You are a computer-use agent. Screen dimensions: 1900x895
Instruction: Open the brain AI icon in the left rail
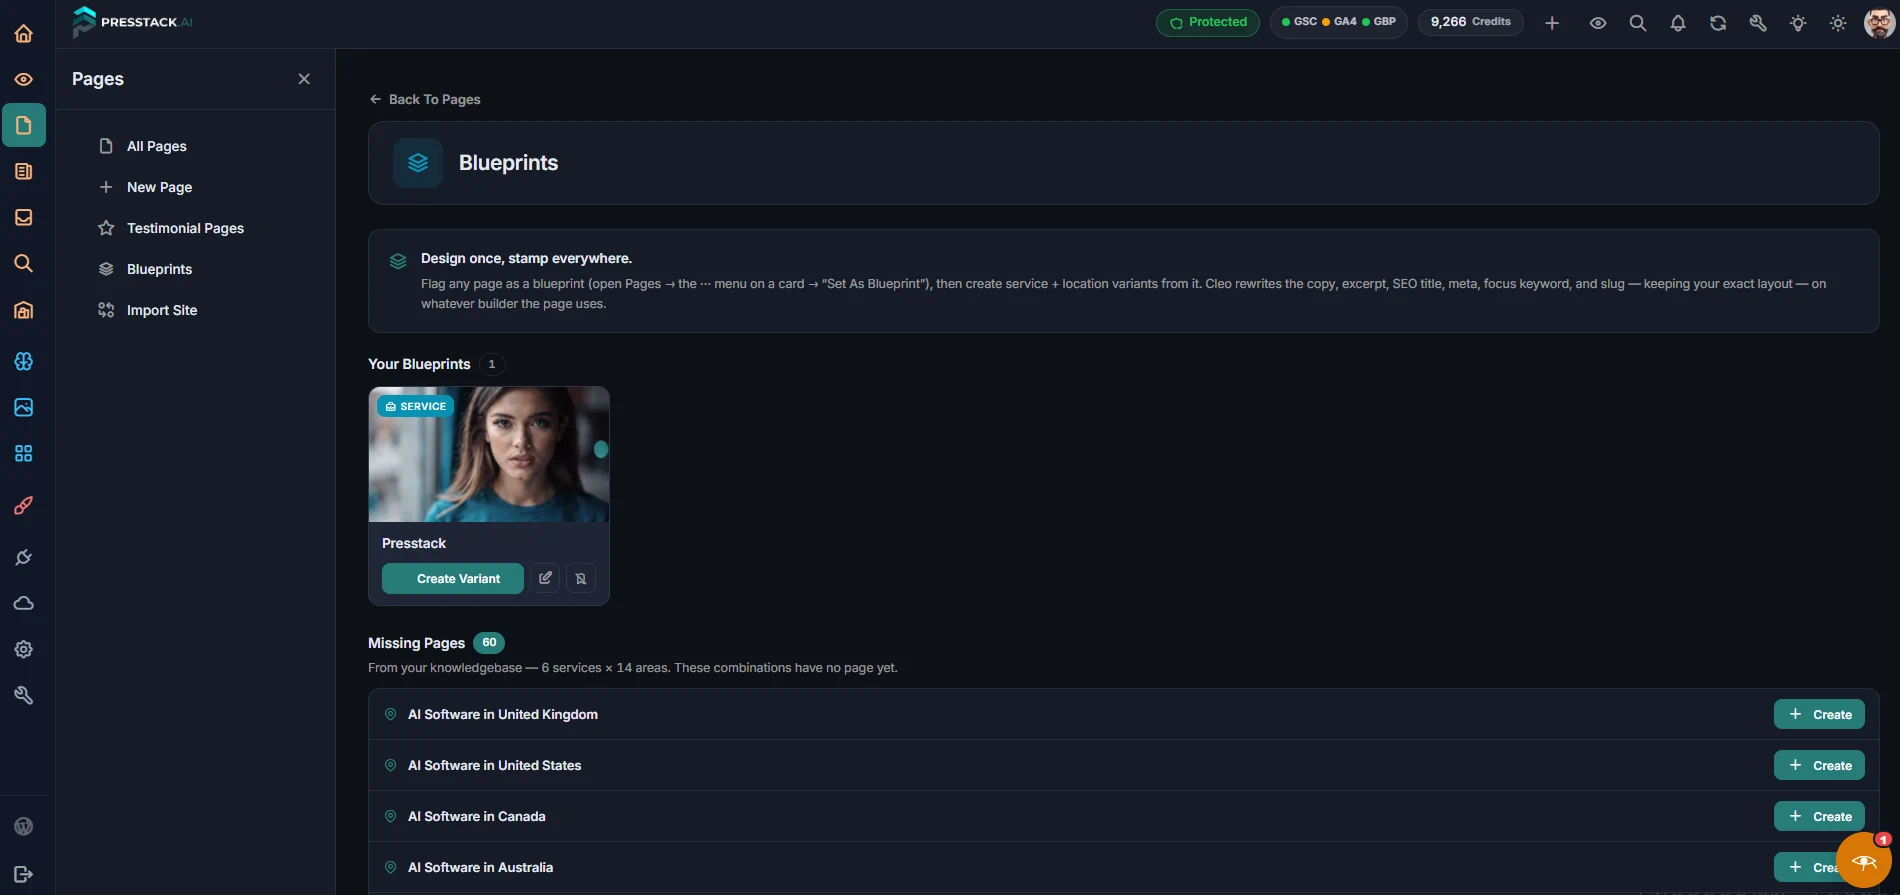24,361
